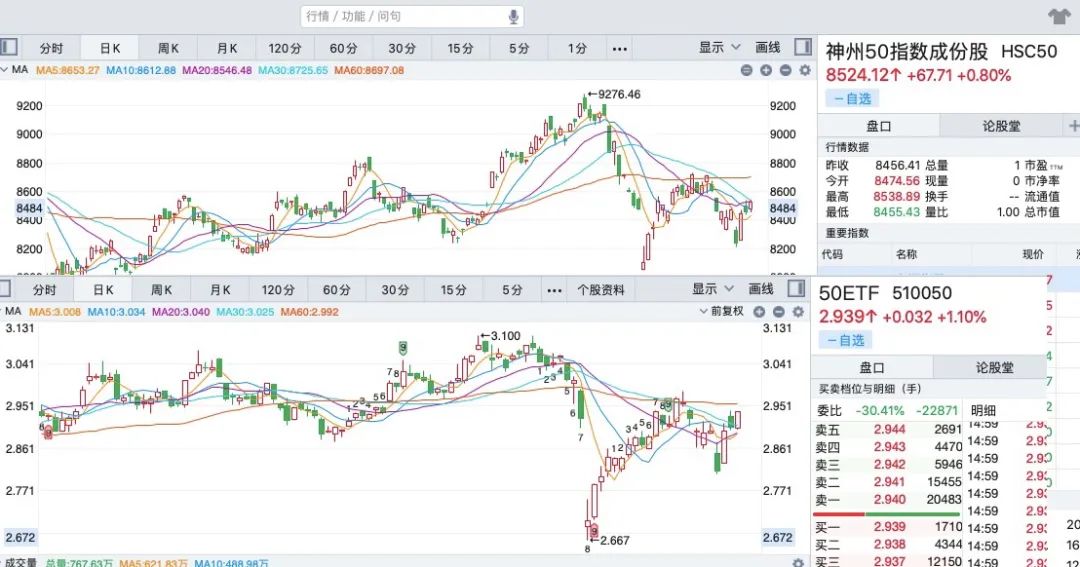Open 个股资料 in bottom chart

pyautogui.click(x=601, y=290)
